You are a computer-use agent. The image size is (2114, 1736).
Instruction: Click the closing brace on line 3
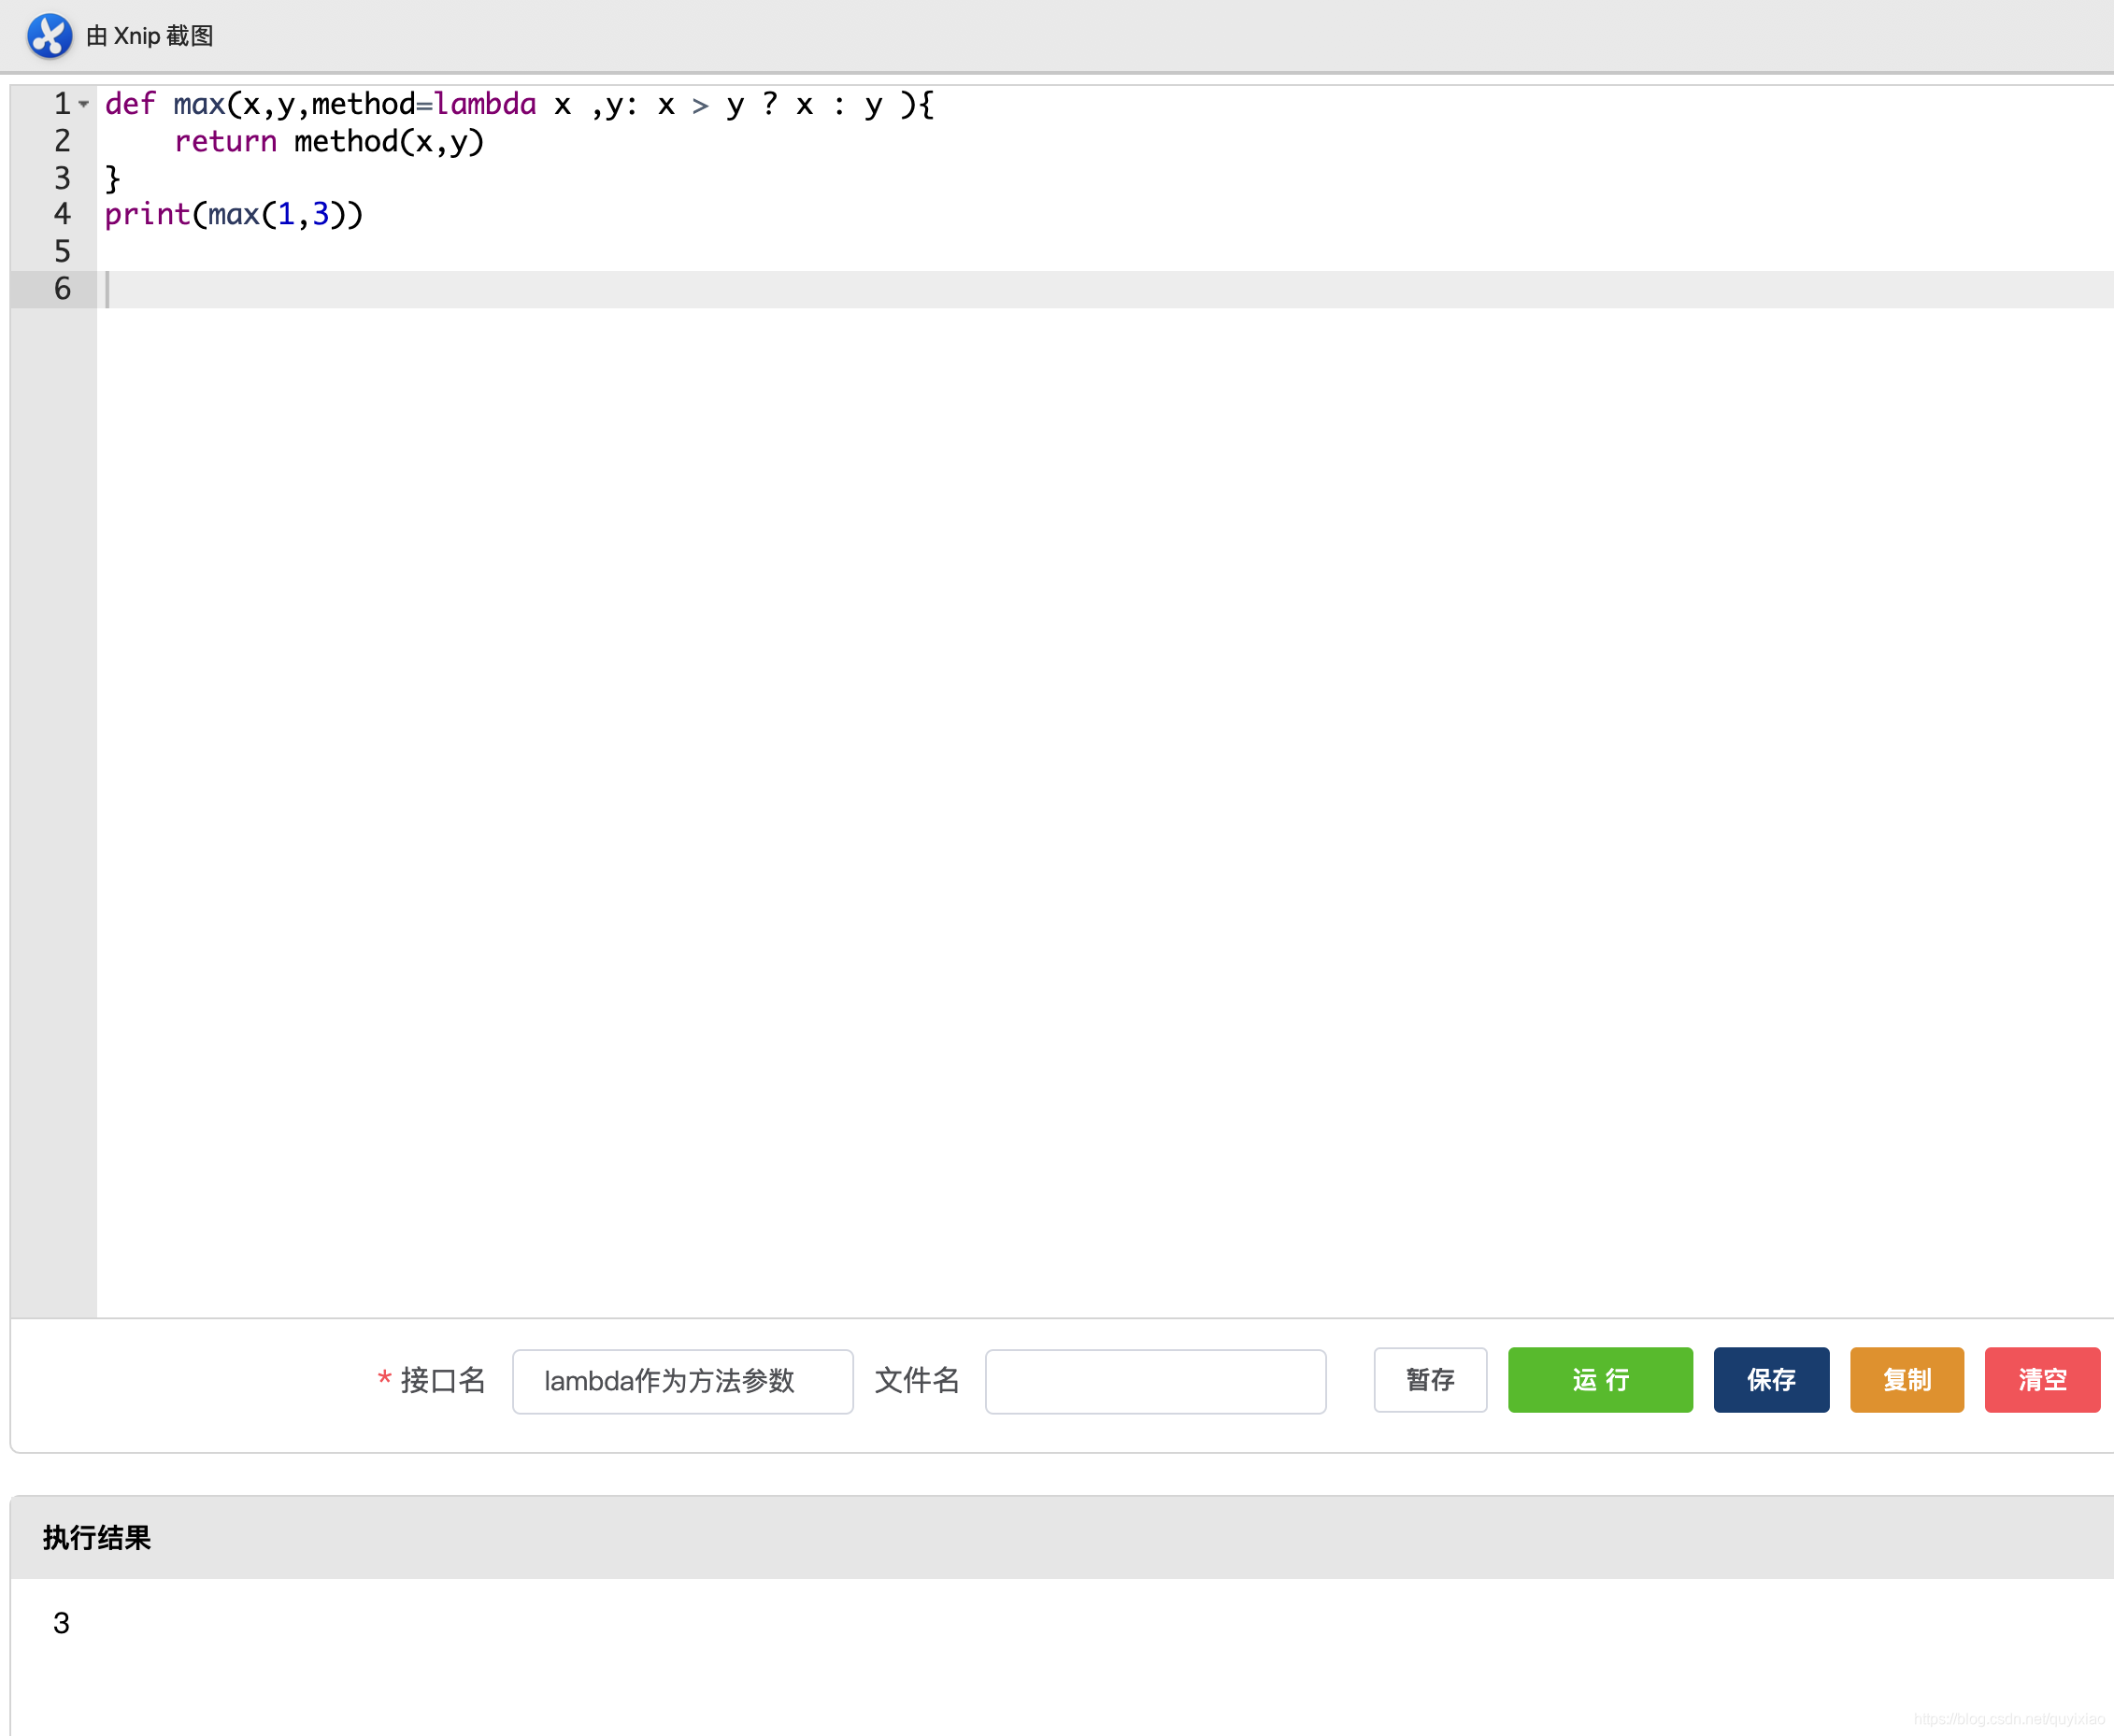point(112,178)
